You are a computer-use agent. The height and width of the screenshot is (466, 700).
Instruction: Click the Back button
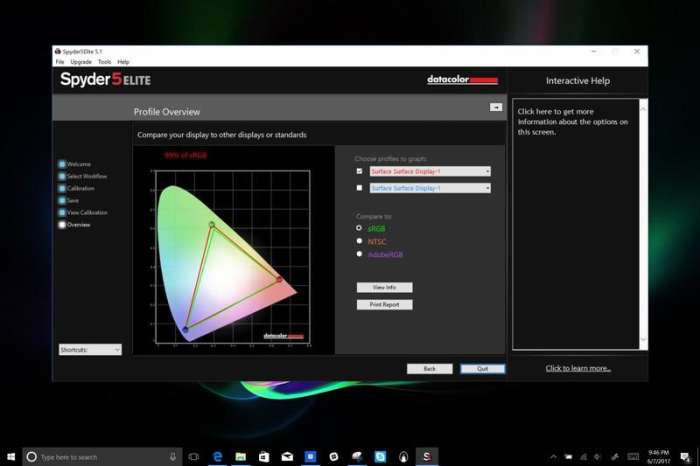[x=429, y=369]
